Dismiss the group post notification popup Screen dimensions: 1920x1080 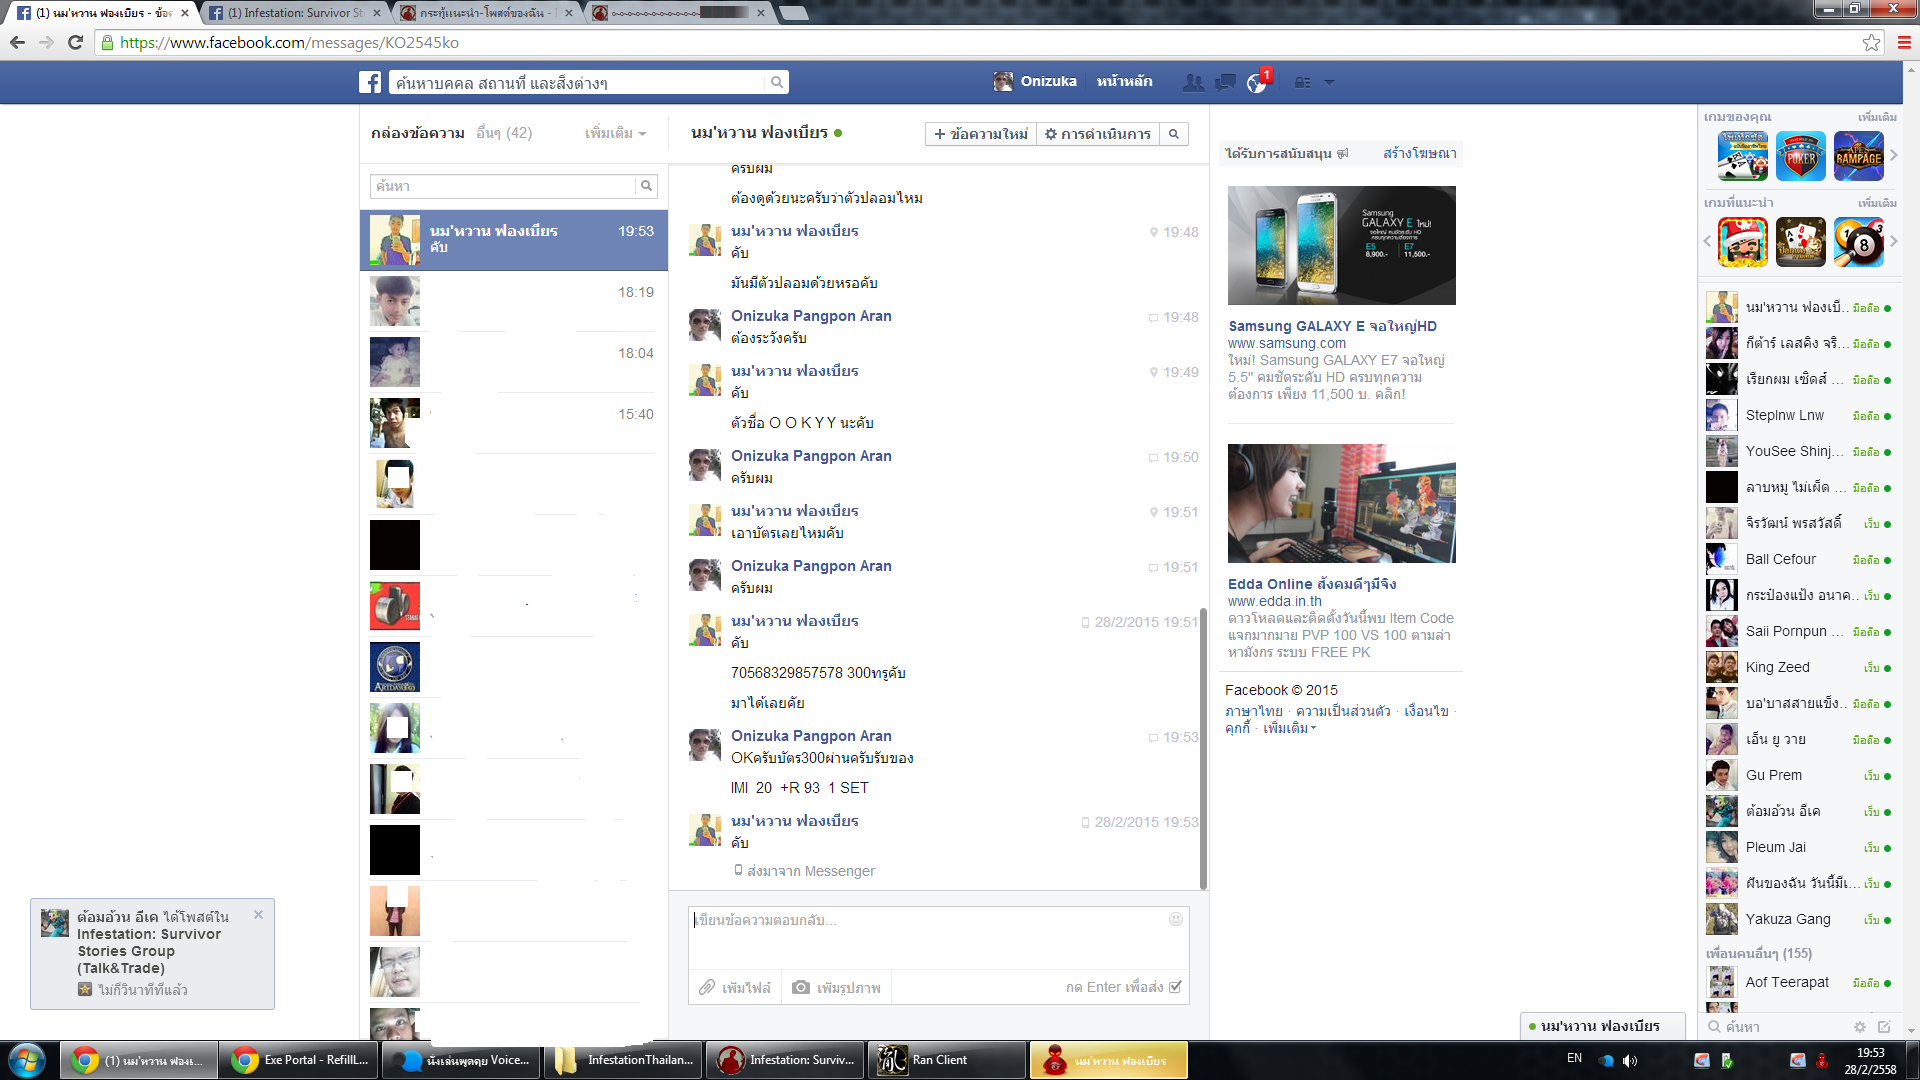point(258,914)
